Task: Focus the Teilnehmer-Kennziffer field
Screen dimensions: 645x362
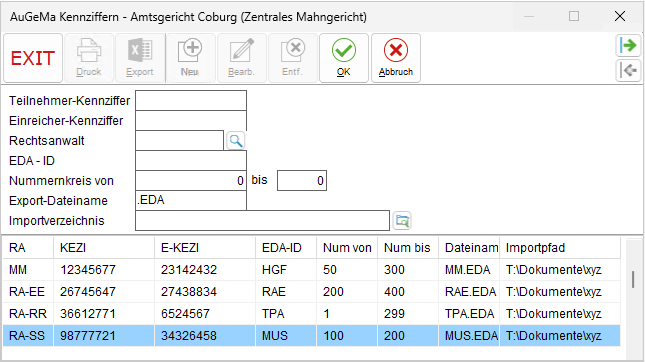Action: 191,100
